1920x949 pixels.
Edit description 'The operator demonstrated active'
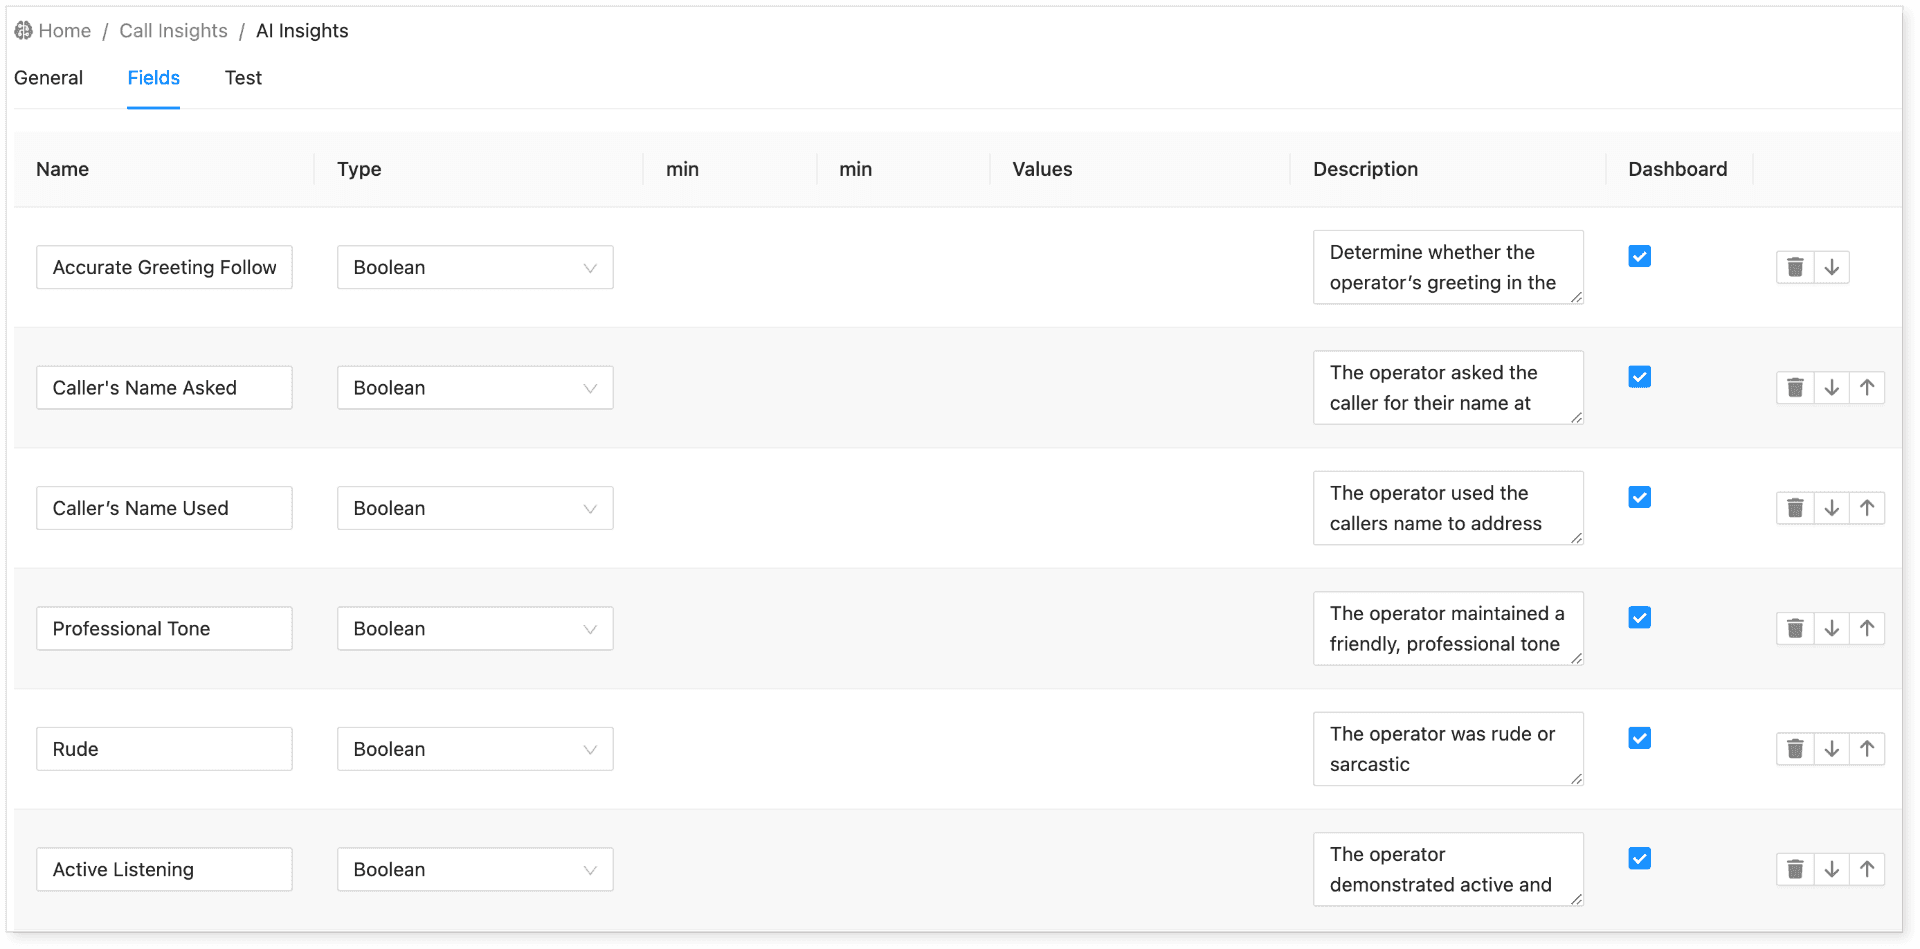pos(1448,869)
